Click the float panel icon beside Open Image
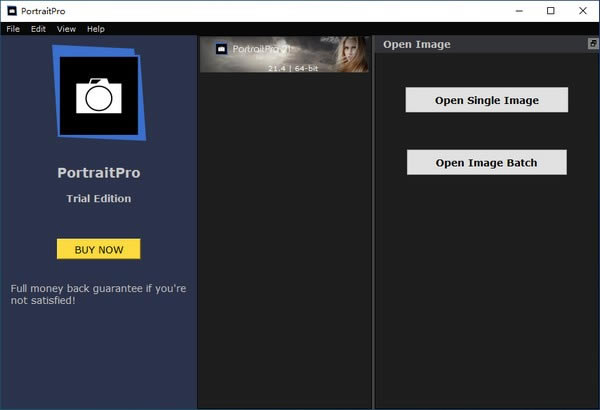The width and height of the screenshot is (600, 410). pos(592,44)
